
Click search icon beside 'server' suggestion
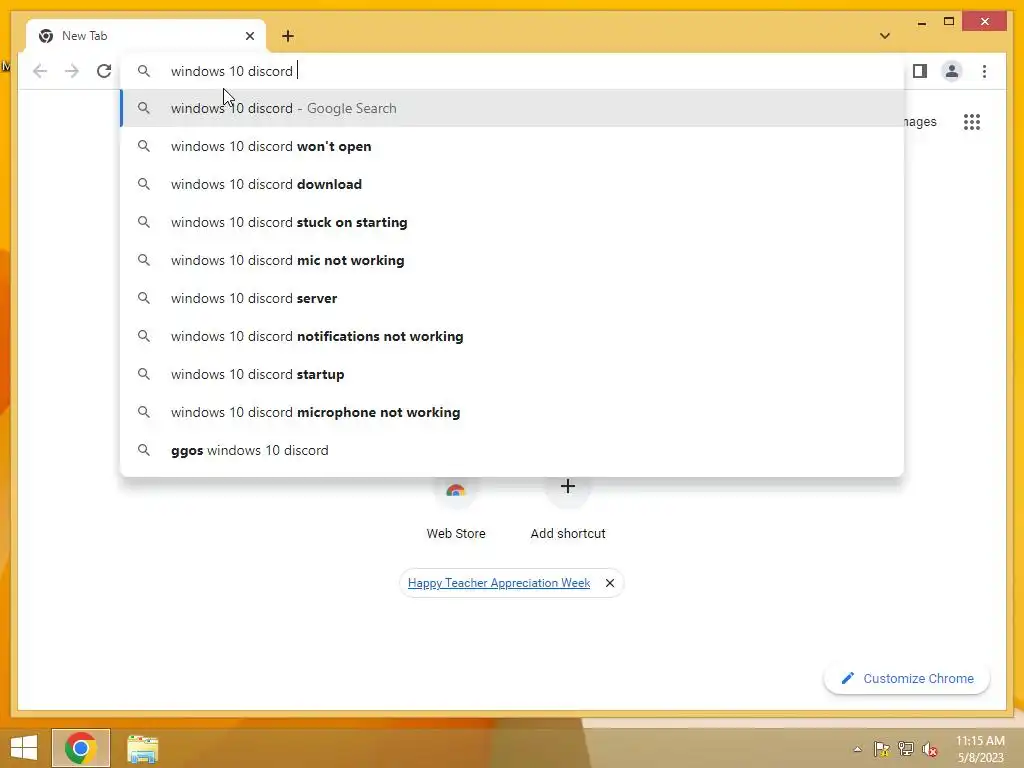pos(144,298)
